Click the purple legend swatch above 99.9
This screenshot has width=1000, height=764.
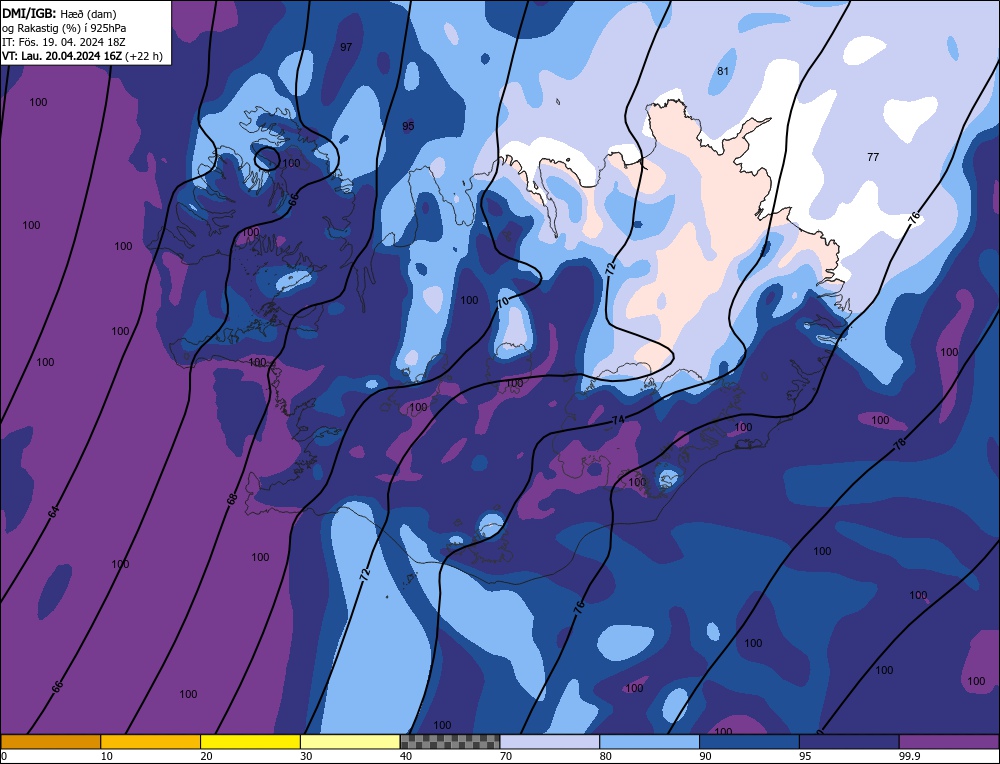pyautogui.click(x=949, y=742)
